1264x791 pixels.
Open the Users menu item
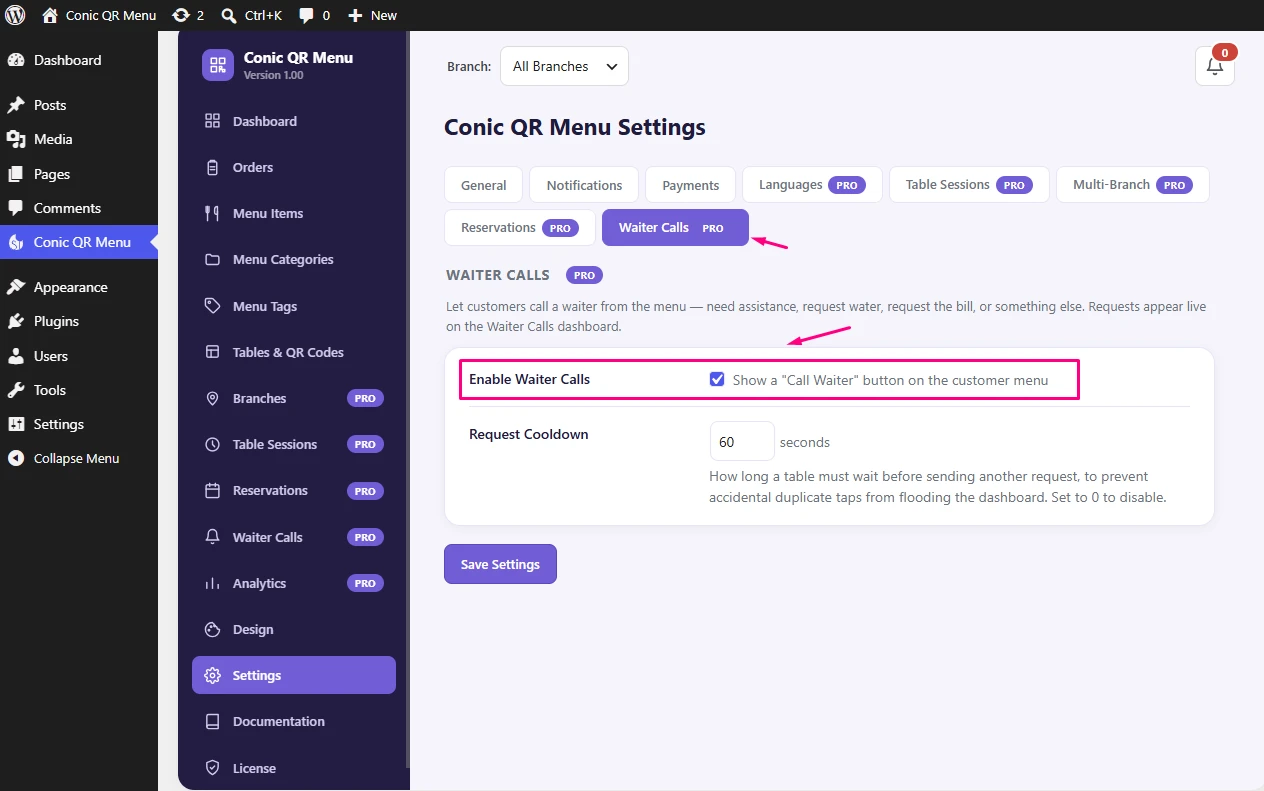(x=79, y=356)
